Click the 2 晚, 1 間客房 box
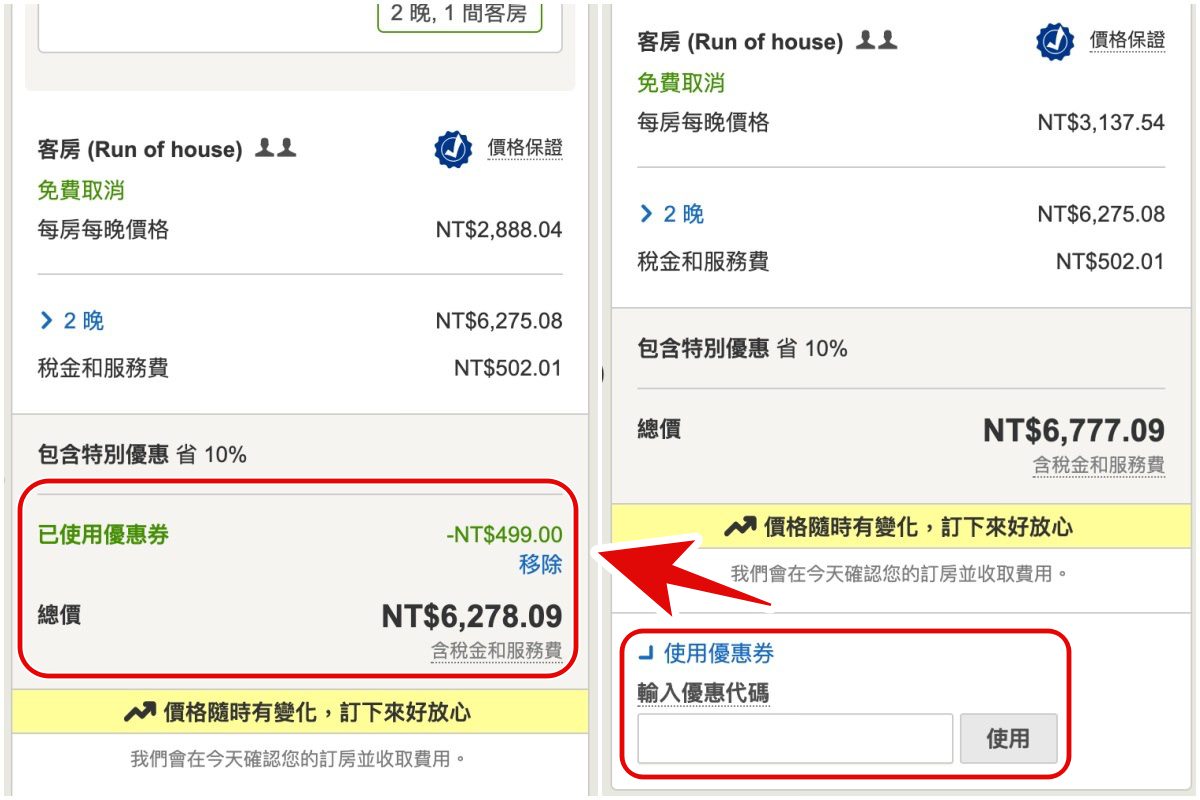 pyautogui.click(x=460, y=16)
